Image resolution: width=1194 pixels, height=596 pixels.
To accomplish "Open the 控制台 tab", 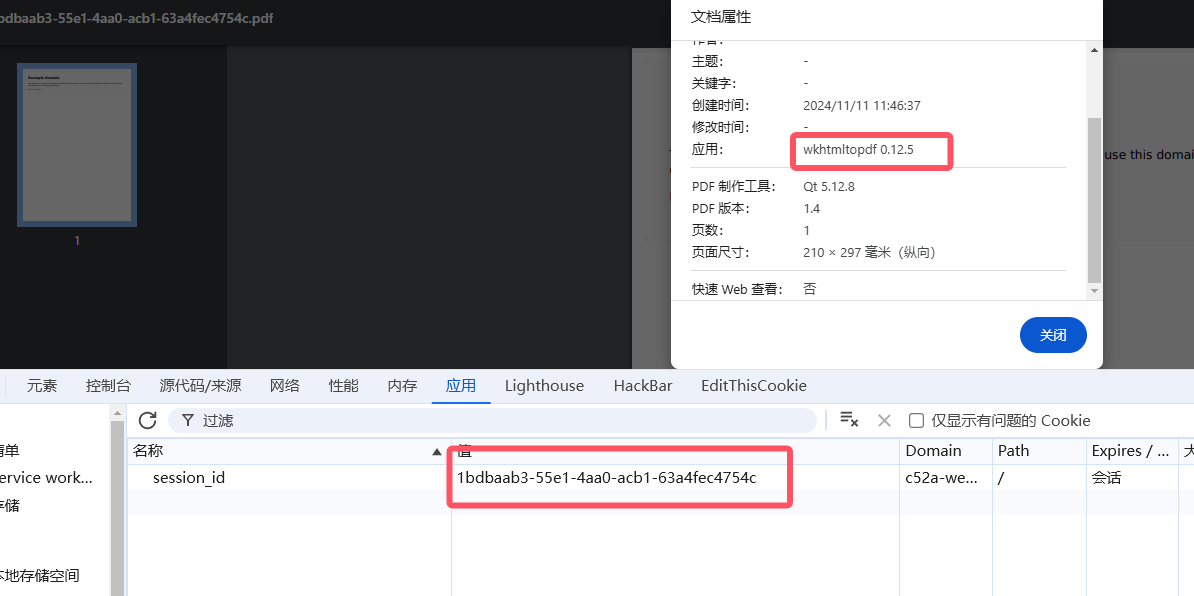I will [108, 386].
